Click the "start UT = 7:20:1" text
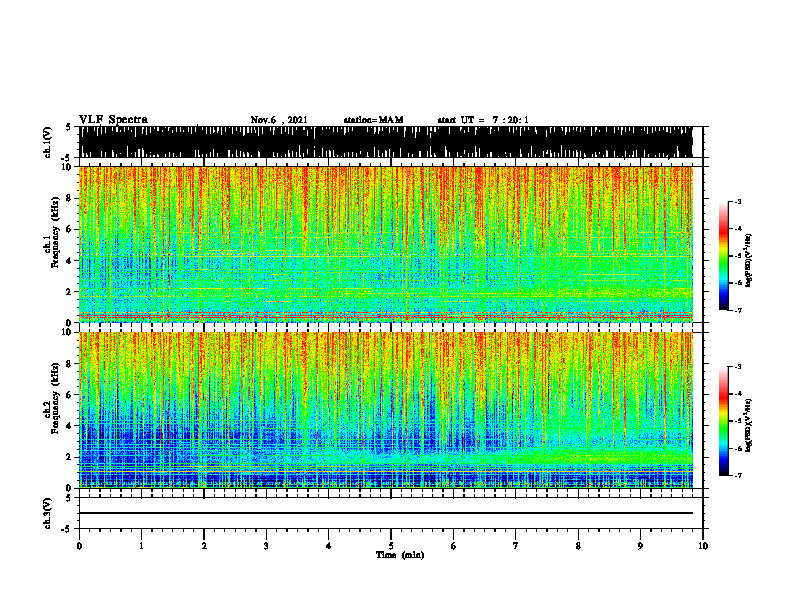 click(483, 120)
